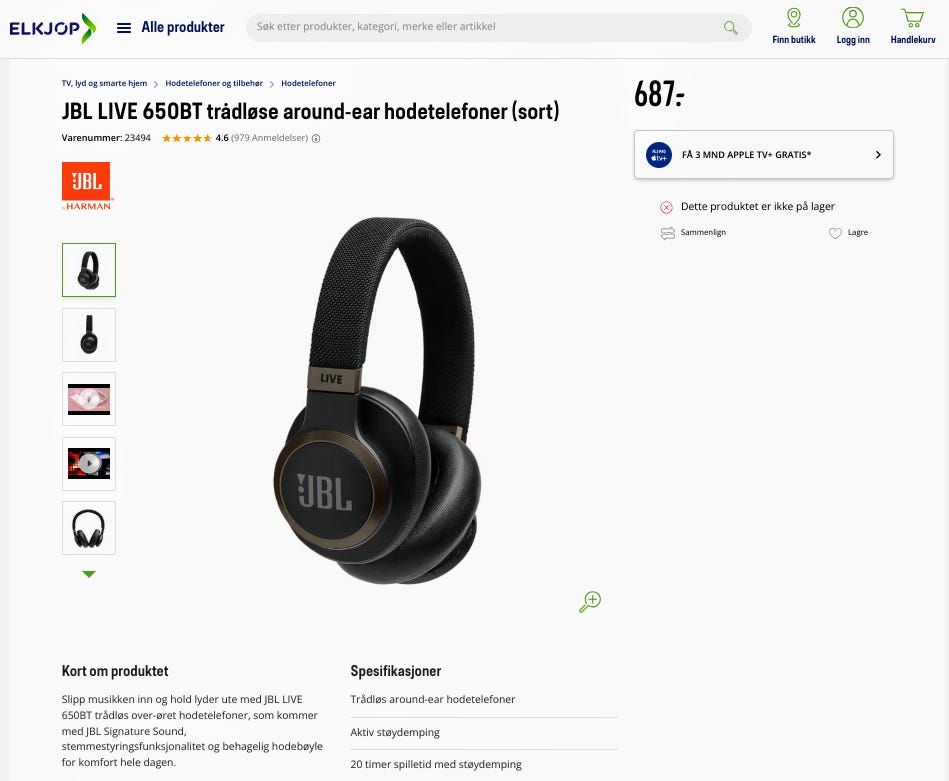Expand thumbnail list with green down arrow
Screen dimensions: 949x781
pyautogui.click(x=89, y=574)
